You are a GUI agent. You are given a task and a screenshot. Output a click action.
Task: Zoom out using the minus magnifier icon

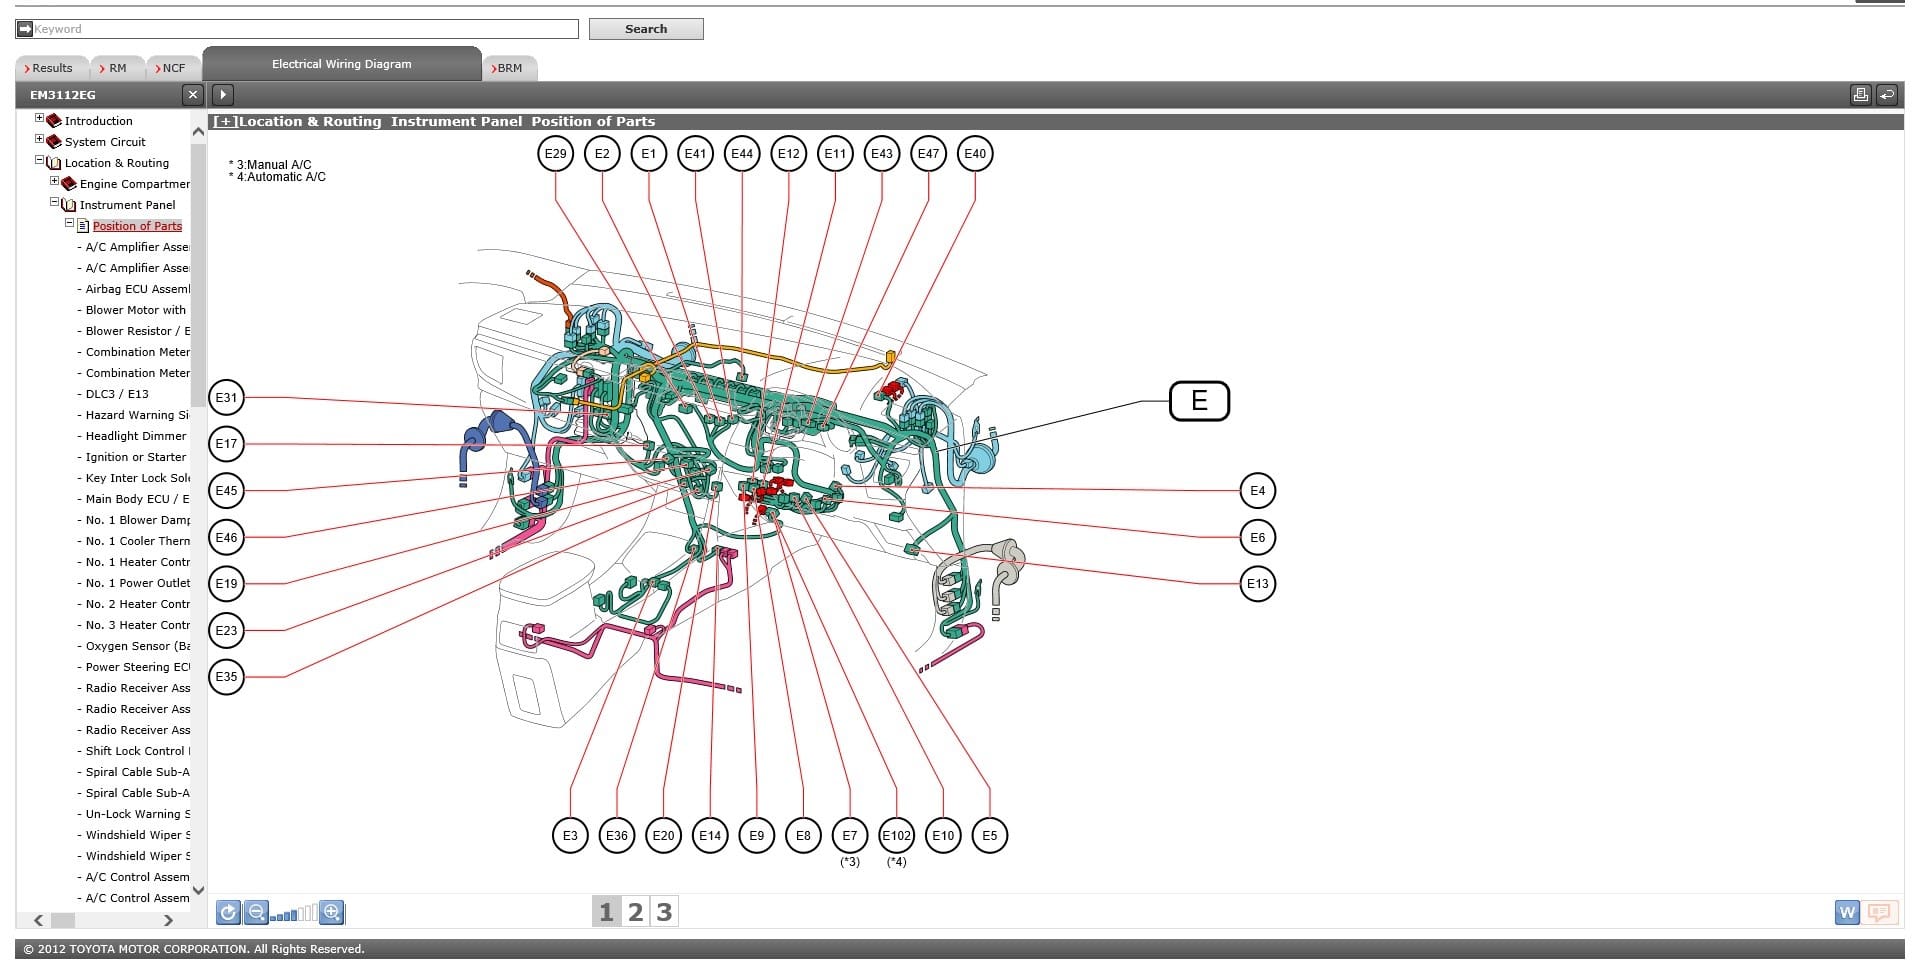(x=256, y=912)
